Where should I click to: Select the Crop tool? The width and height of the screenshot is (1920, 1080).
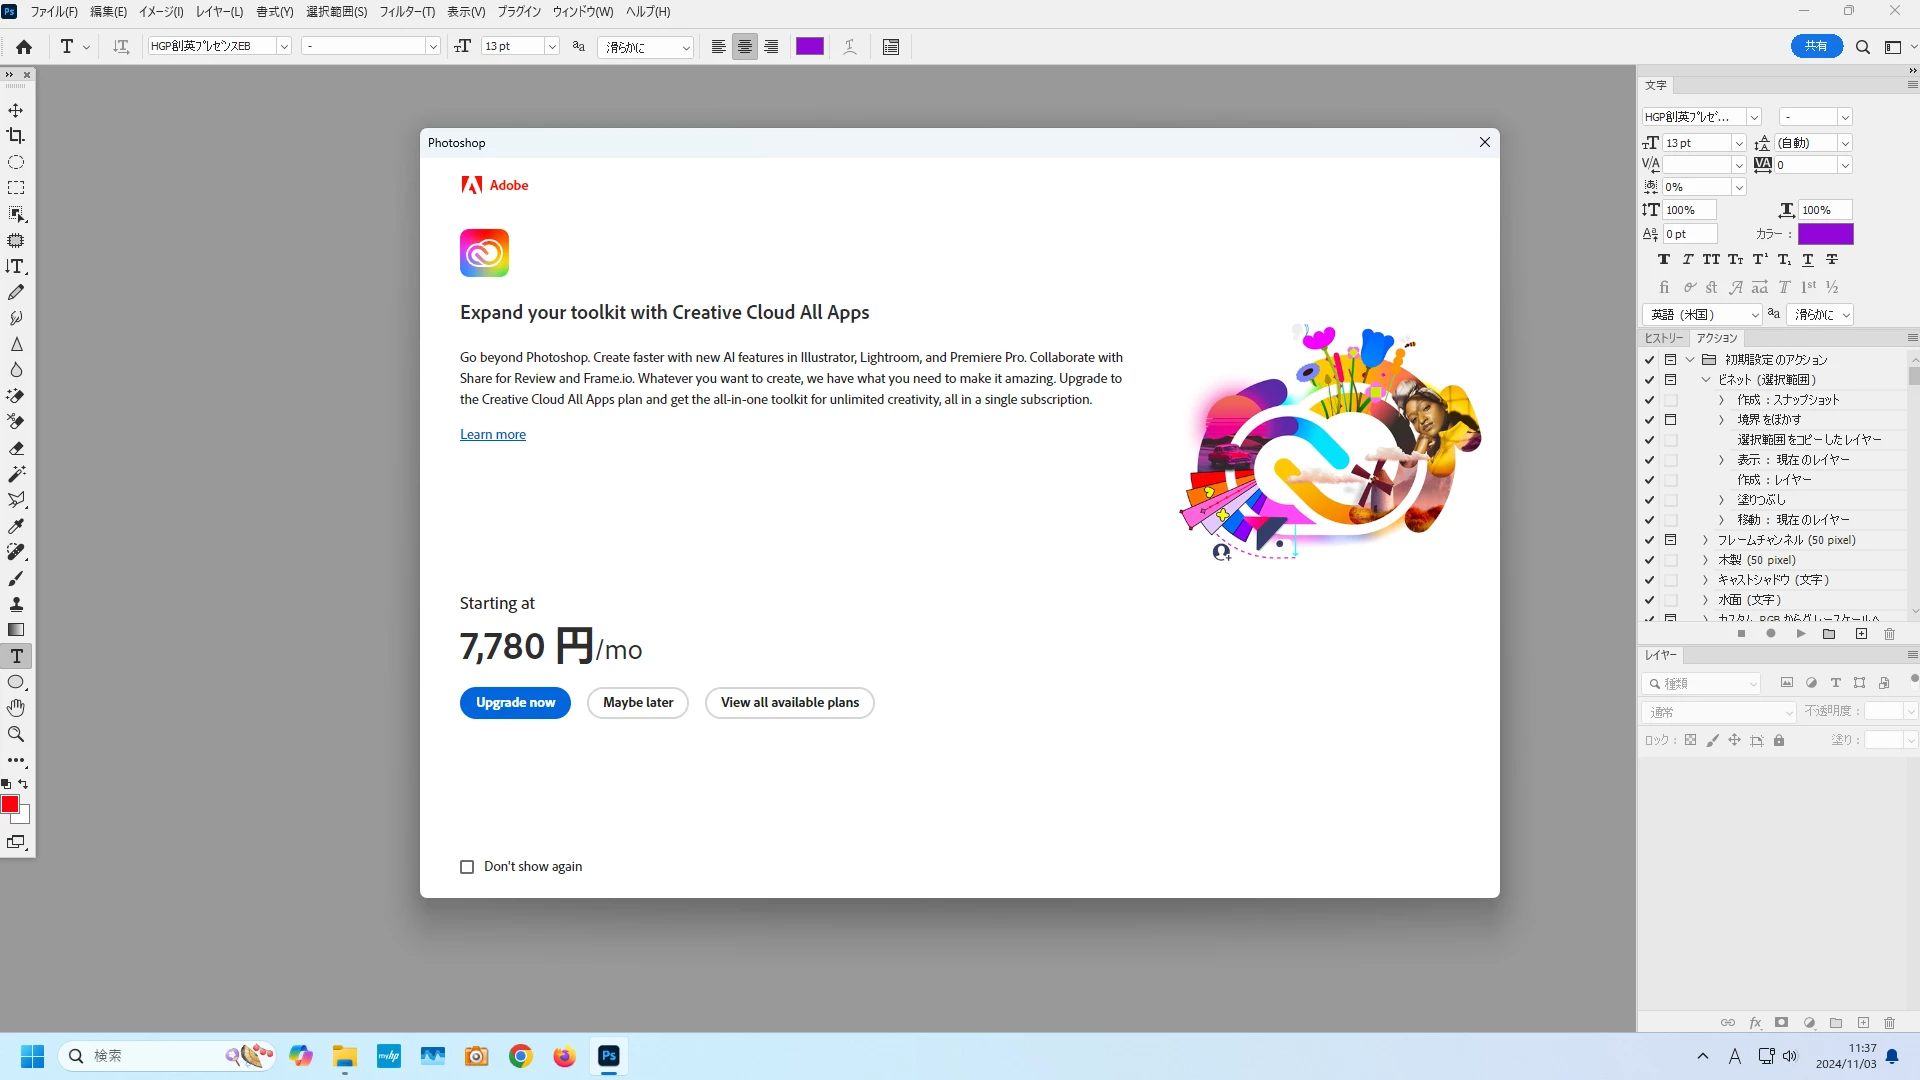[16, 136]
